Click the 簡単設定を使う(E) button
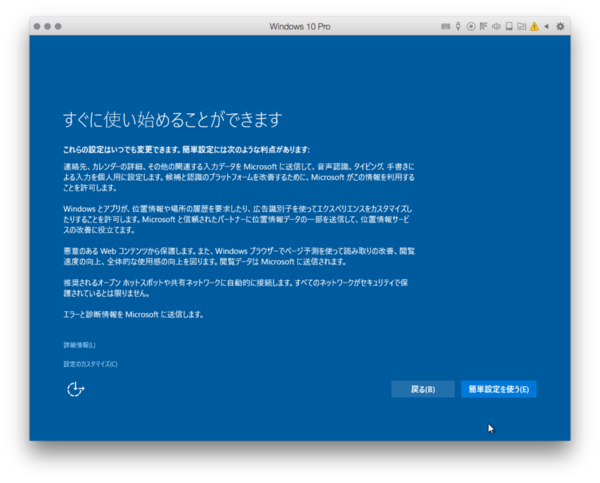This screenshot has height=483, width=600. 499,389
